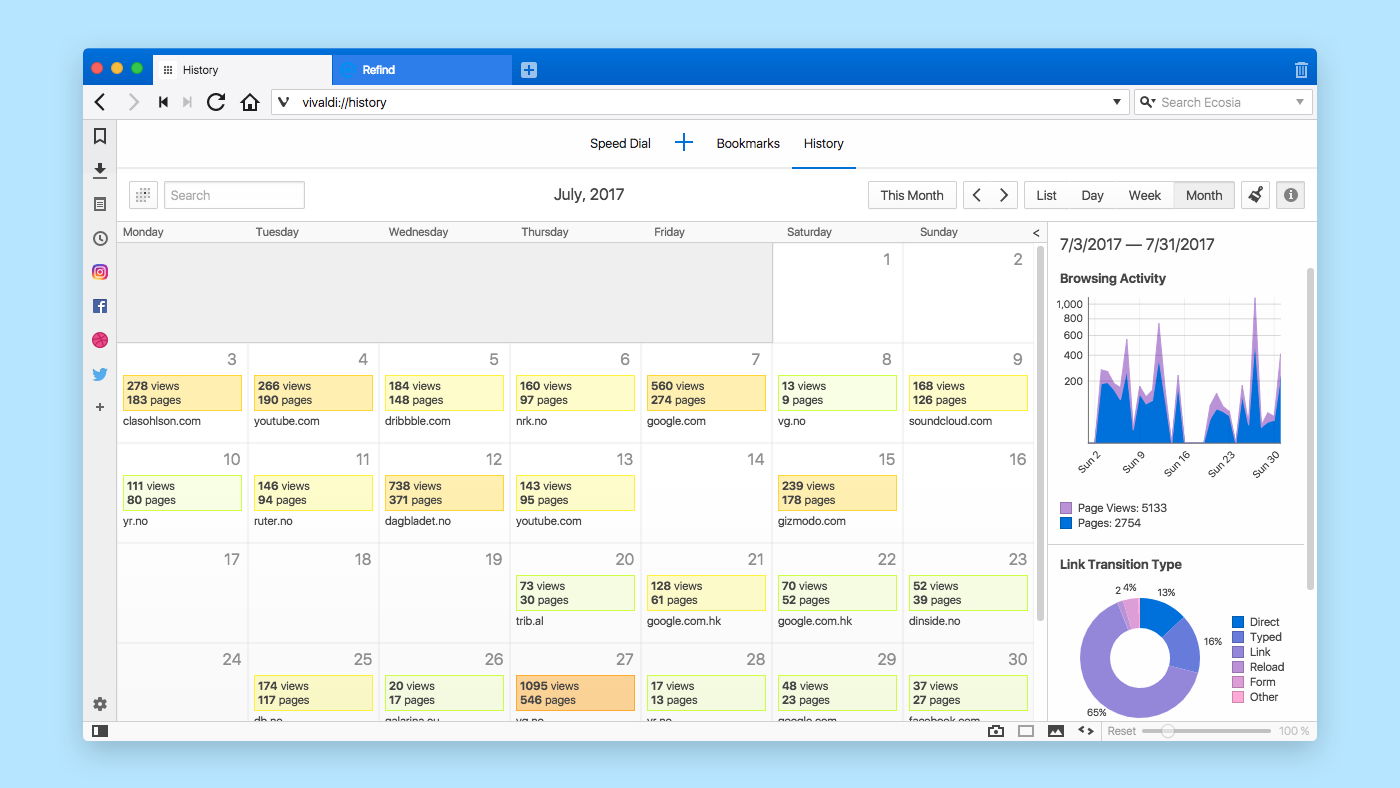This screenshot has width=1400, height=788.
Task: Expand the search field history dropdown
Action: [x=1300, y=102]
